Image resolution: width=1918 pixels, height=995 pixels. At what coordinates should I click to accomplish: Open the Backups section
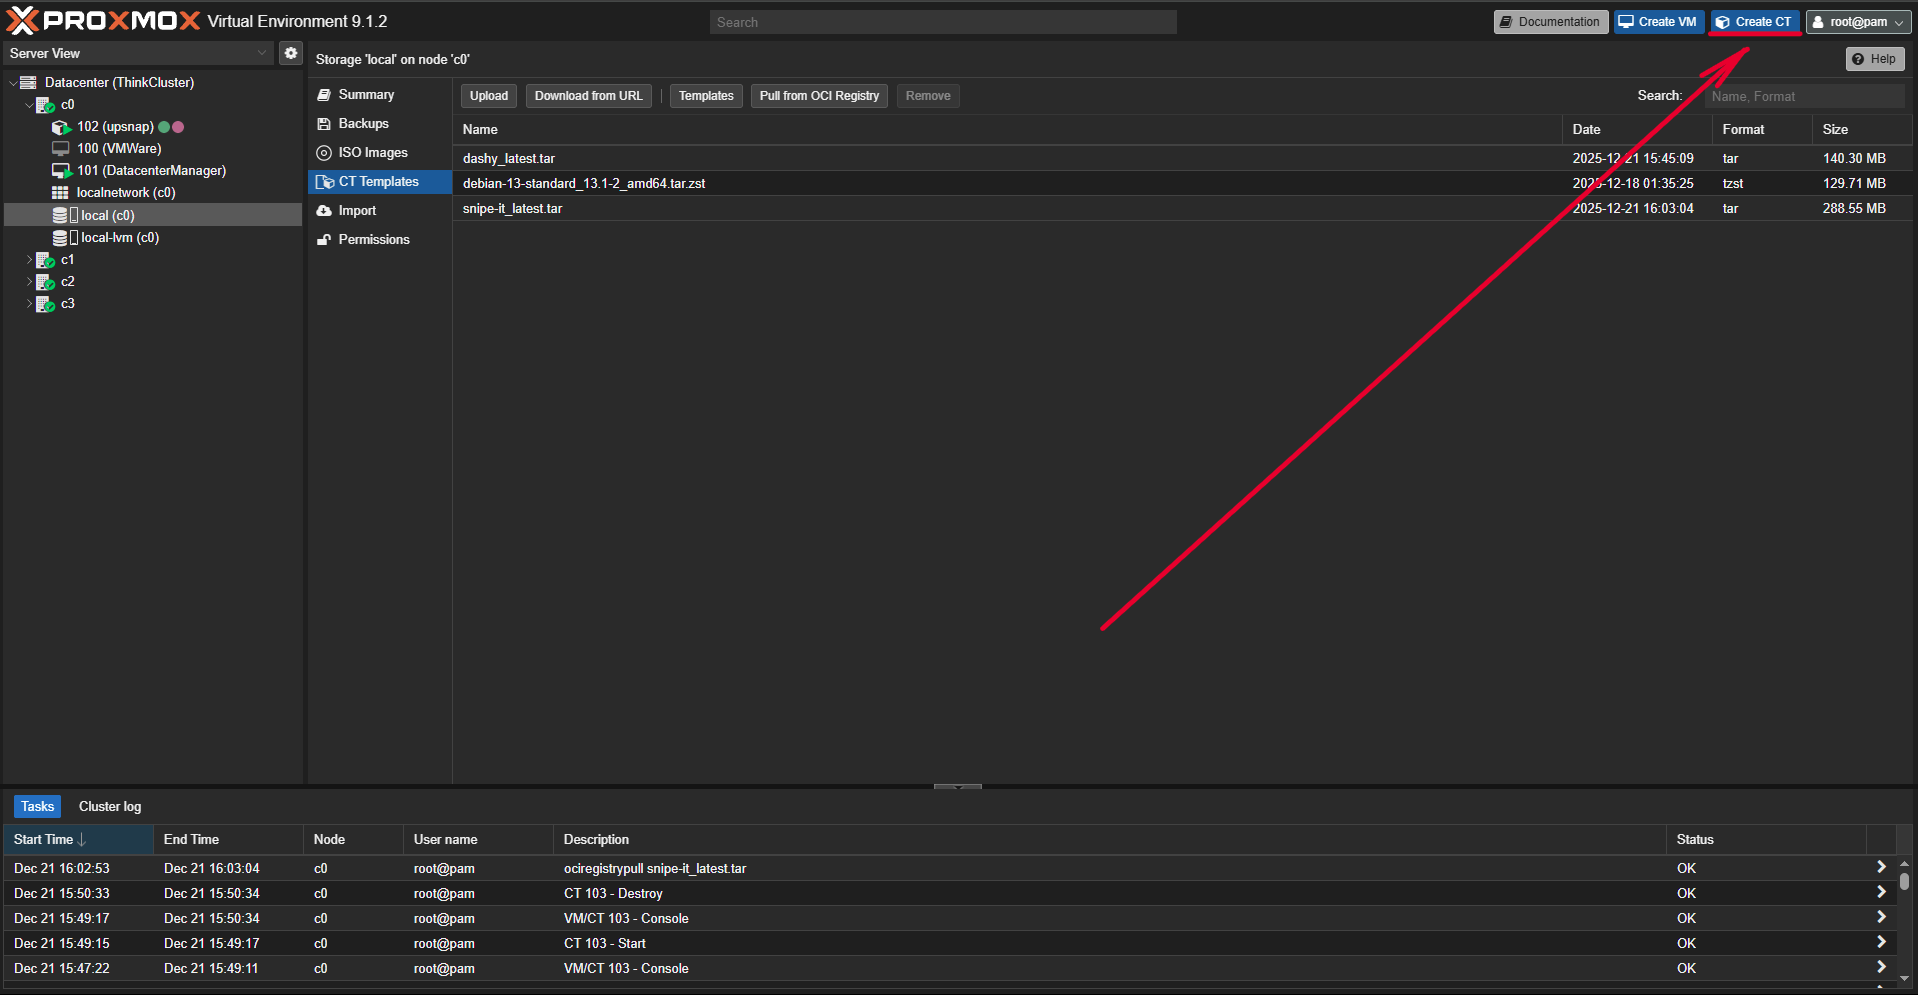[363, 124]
